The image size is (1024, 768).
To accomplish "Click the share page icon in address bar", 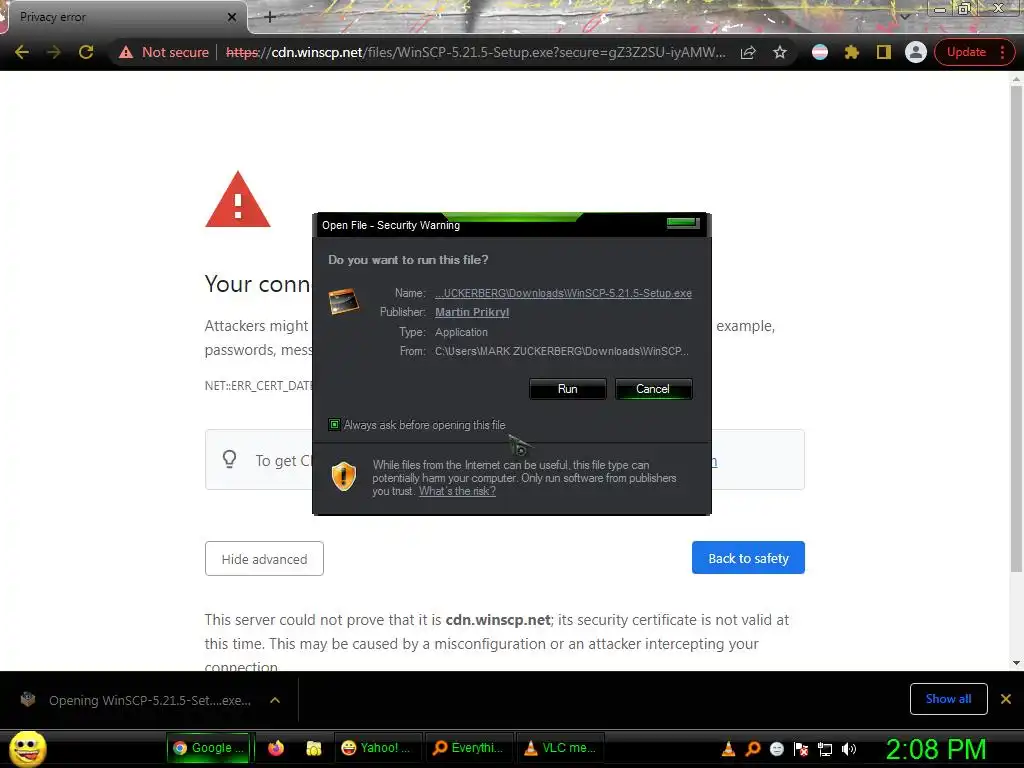I will [x=748, y=52].
